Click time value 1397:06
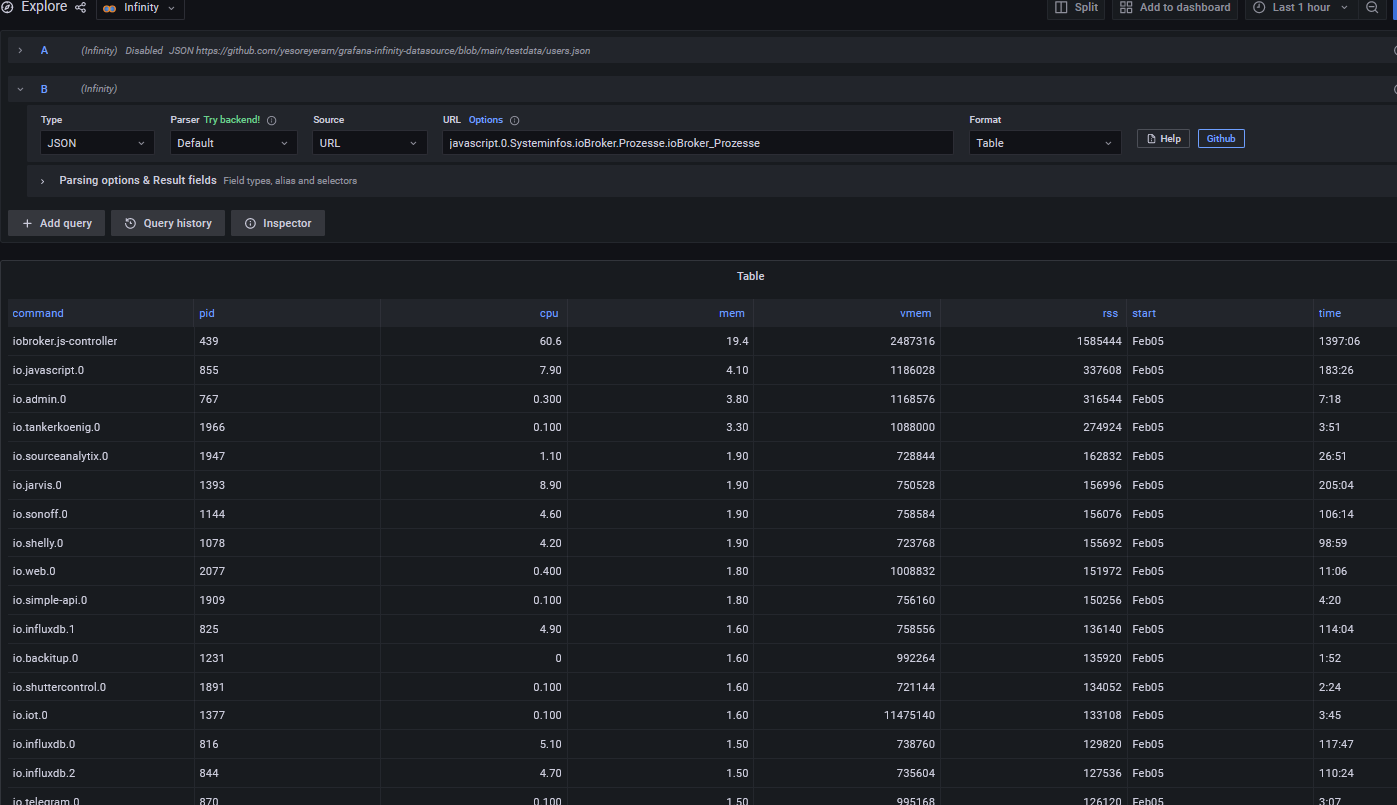1397x805 pixels. [x=1340, y=341]
